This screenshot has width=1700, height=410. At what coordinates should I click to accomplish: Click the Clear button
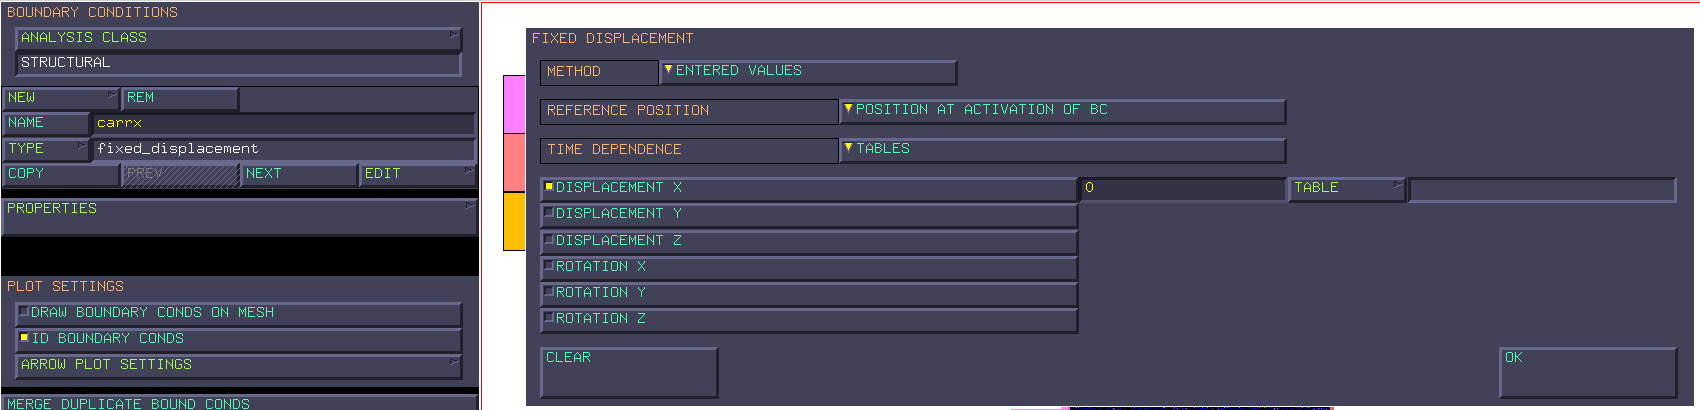(629, 372)
